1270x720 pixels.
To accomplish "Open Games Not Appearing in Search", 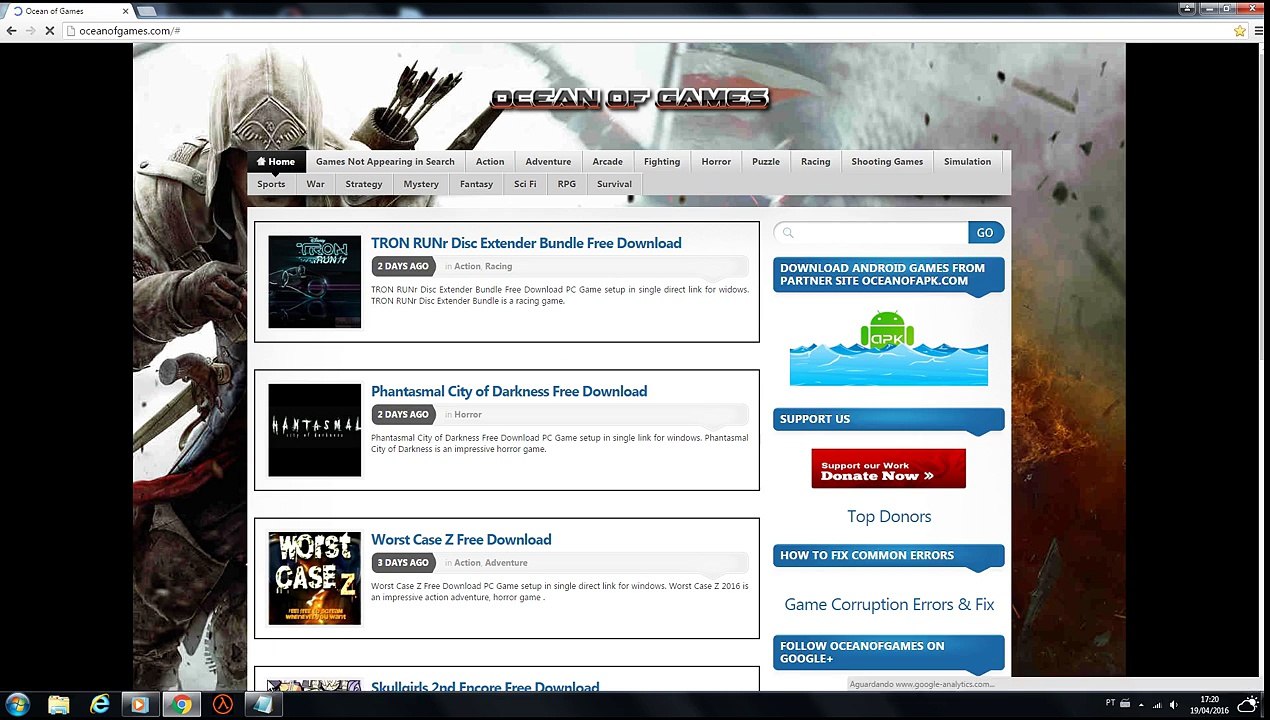I will pos(385,161).
